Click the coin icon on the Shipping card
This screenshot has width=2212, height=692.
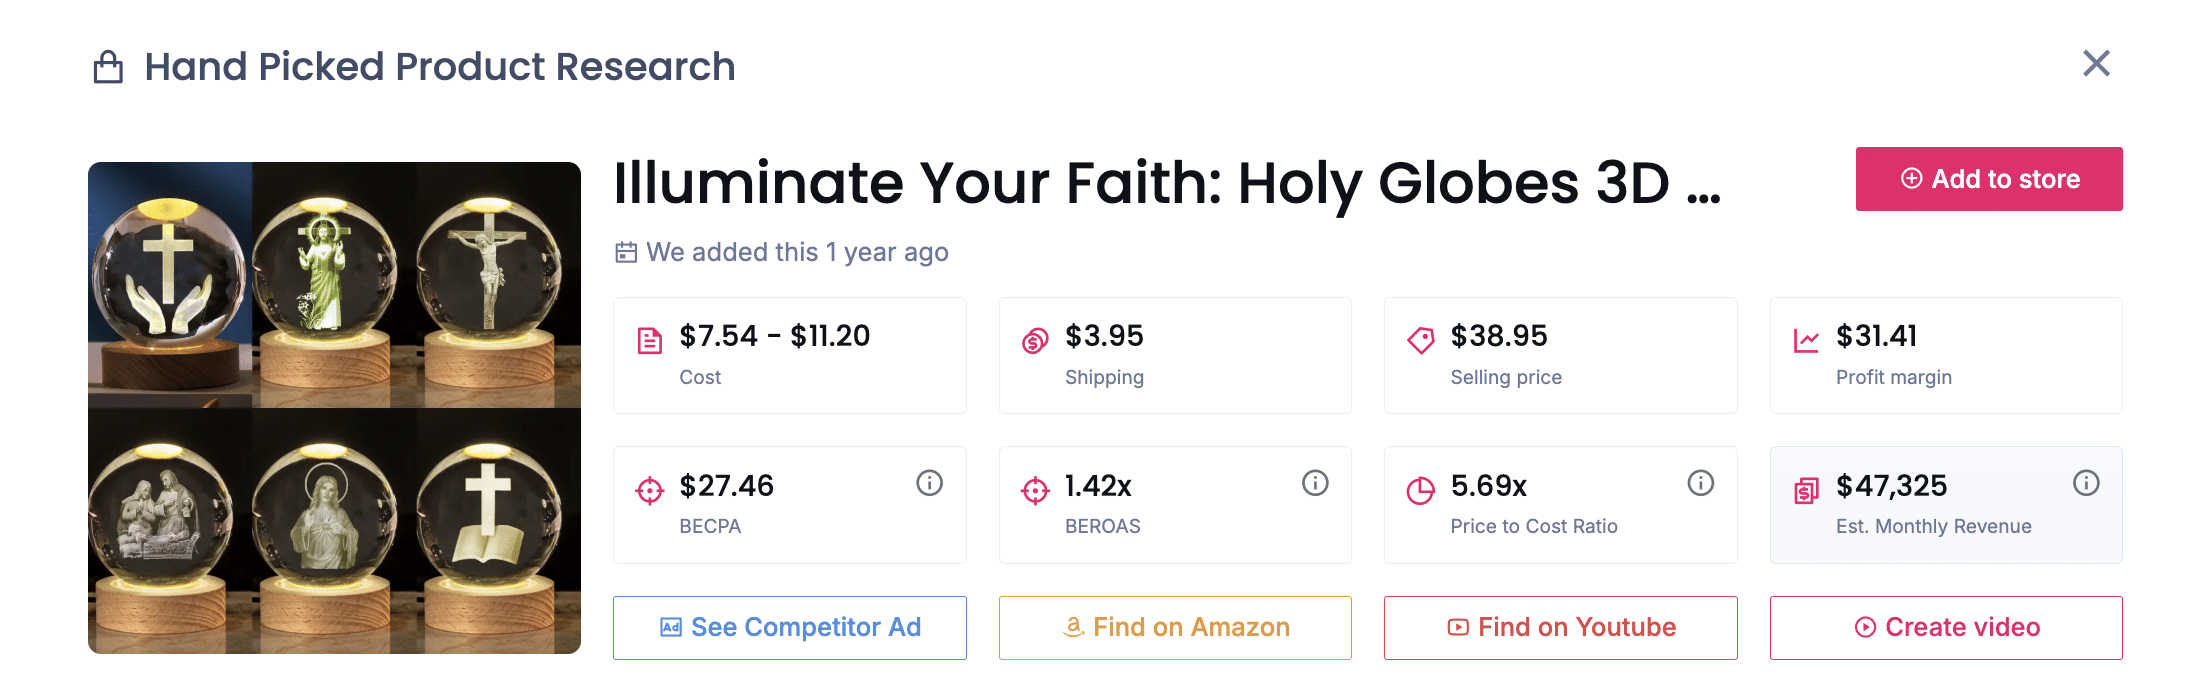[x=1035, y=340]
